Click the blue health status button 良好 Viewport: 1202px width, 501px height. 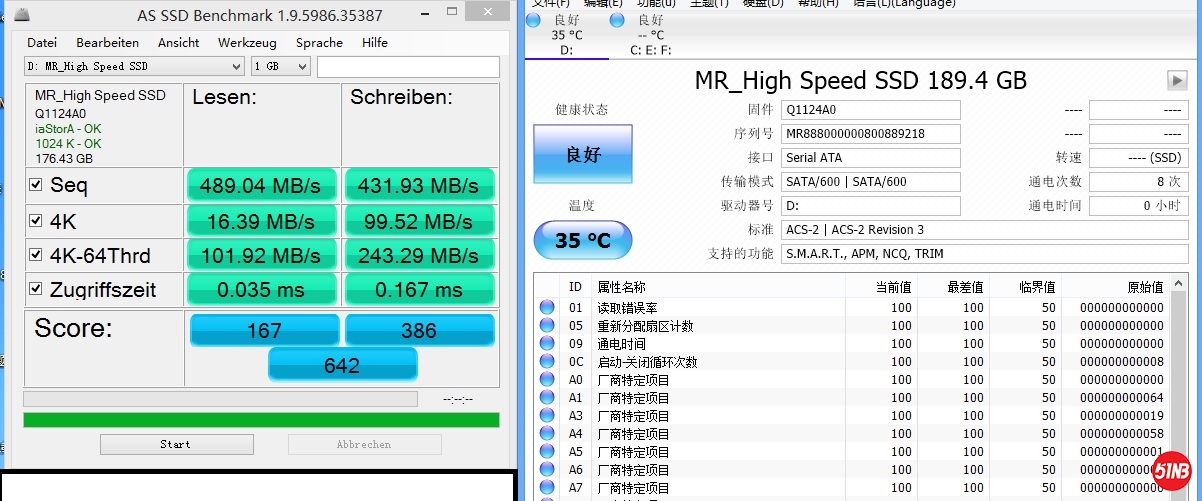pos(582,155)
